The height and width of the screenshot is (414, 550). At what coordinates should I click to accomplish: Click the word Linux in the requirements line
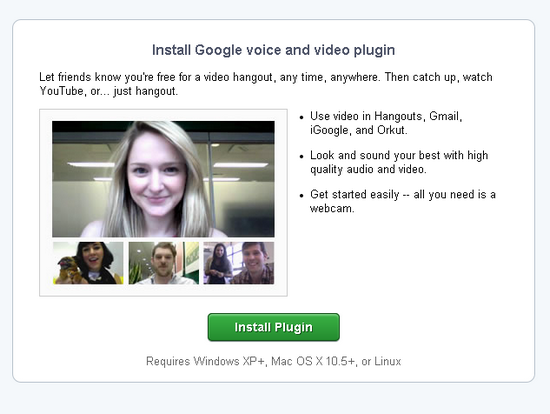388,361
